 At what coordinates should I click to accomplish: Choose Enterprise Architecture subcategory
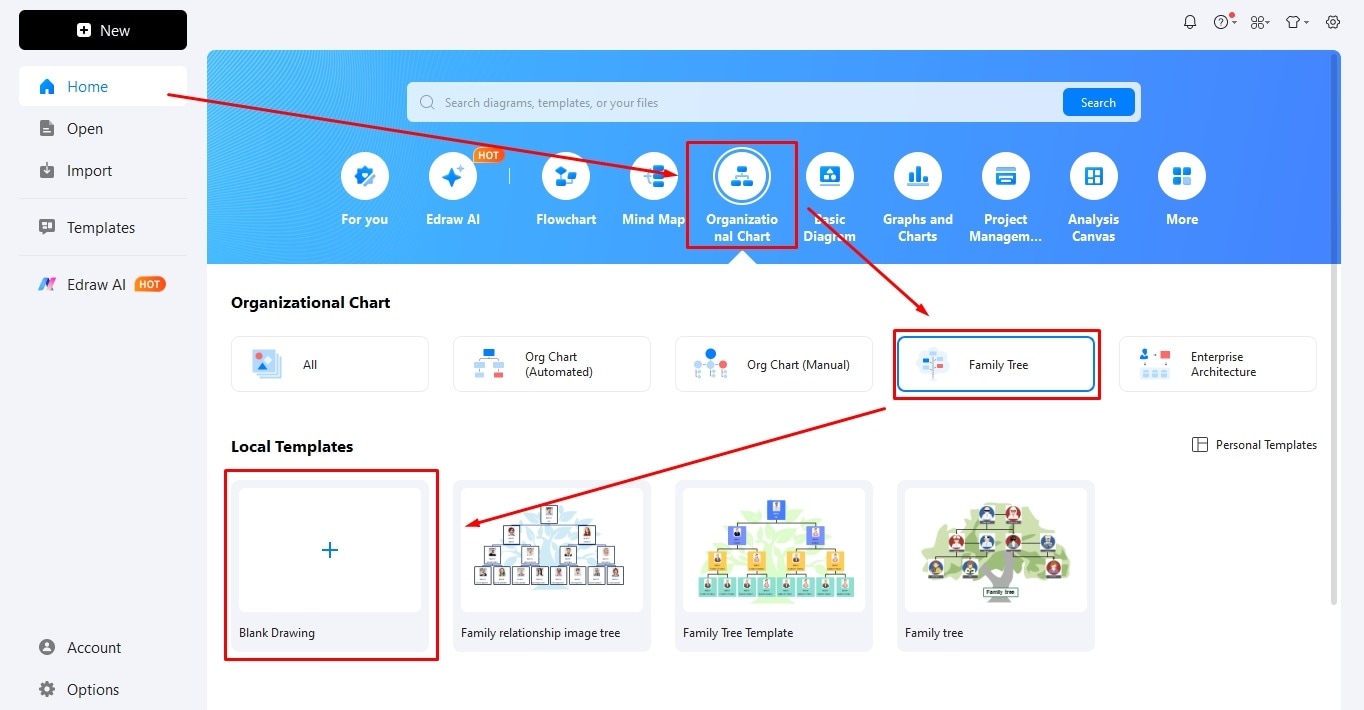click(1218, 364)
